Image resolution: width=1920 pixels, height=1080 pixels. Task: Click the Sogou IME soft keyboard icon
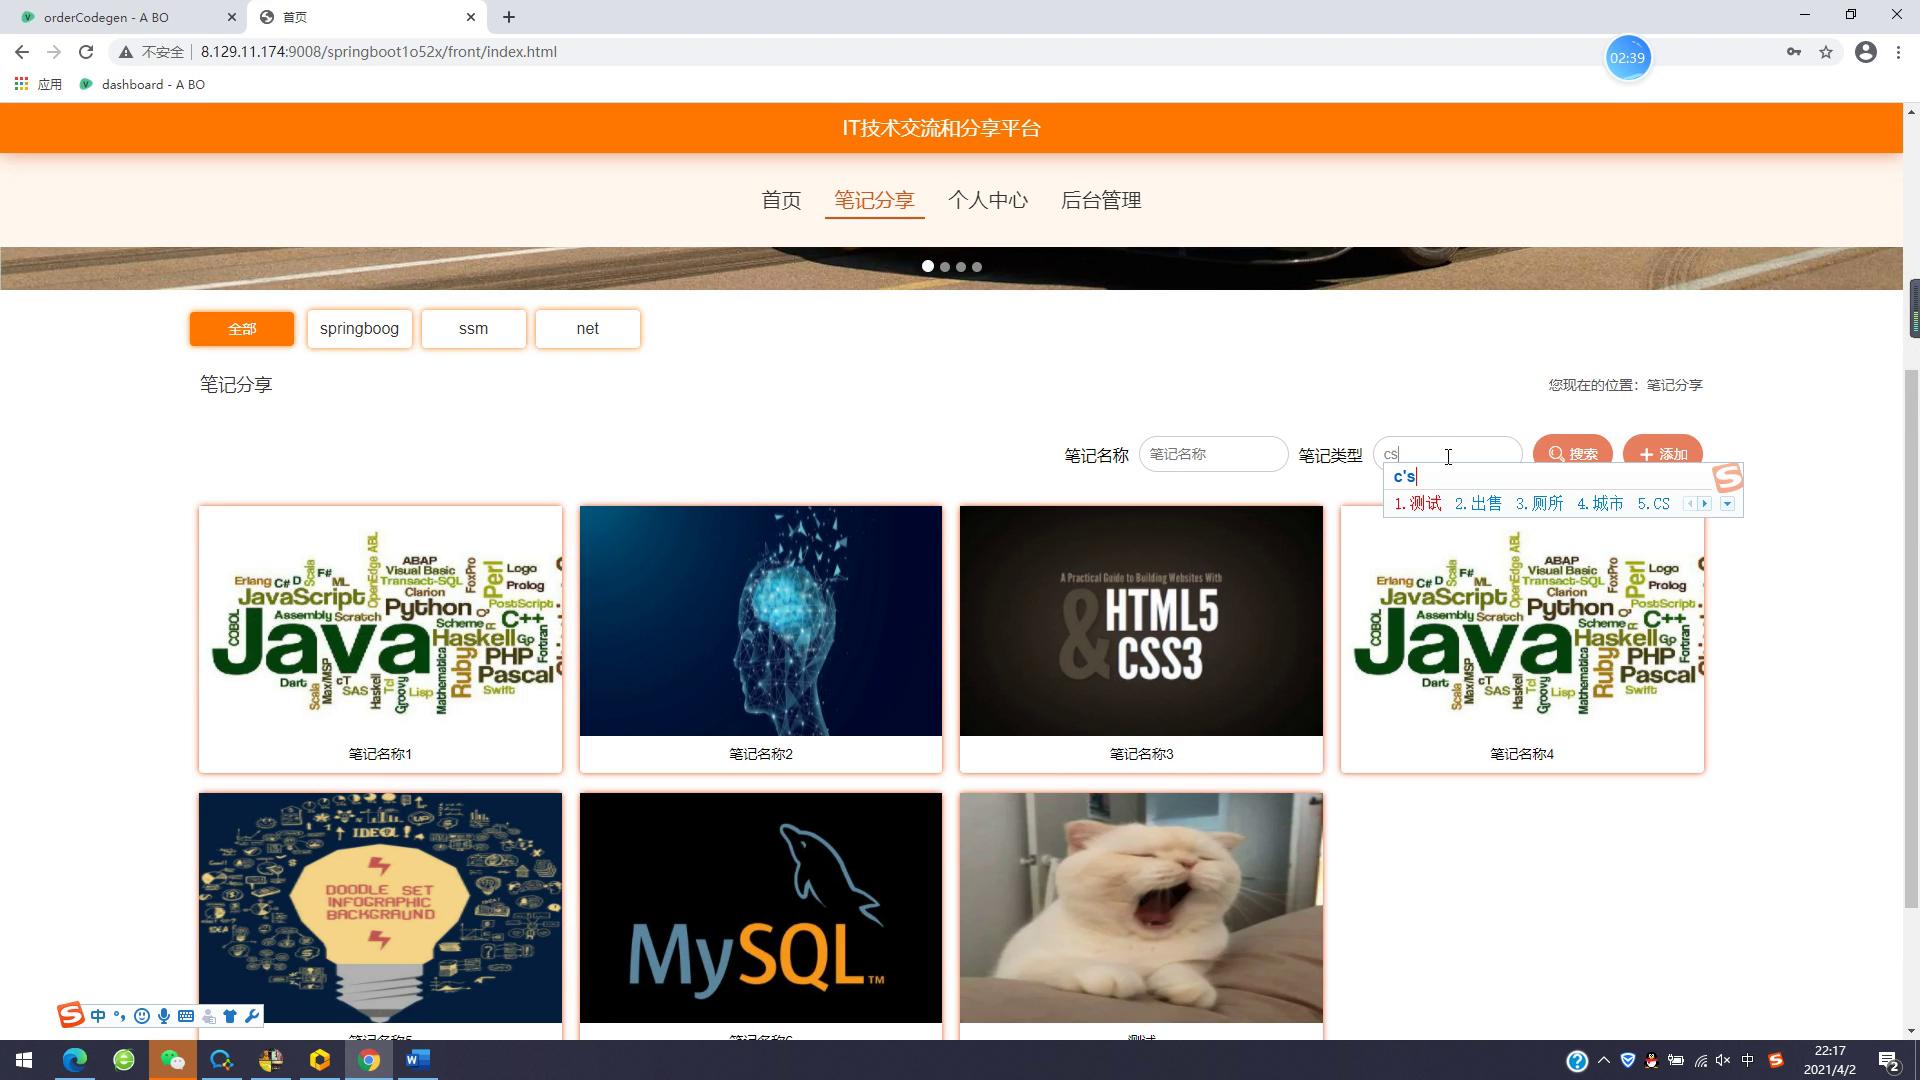[186, 1016]
